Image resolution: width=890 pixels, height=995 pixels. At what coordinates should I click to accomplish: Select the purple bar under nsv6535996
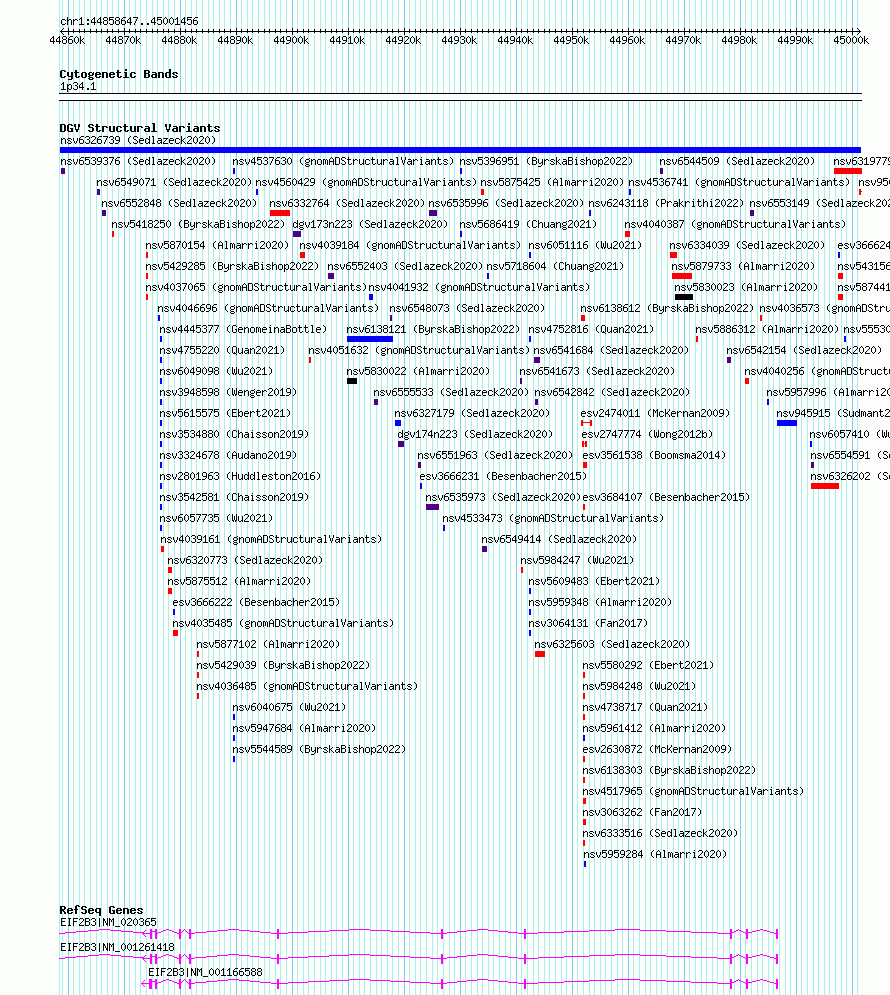coord(433,213)
